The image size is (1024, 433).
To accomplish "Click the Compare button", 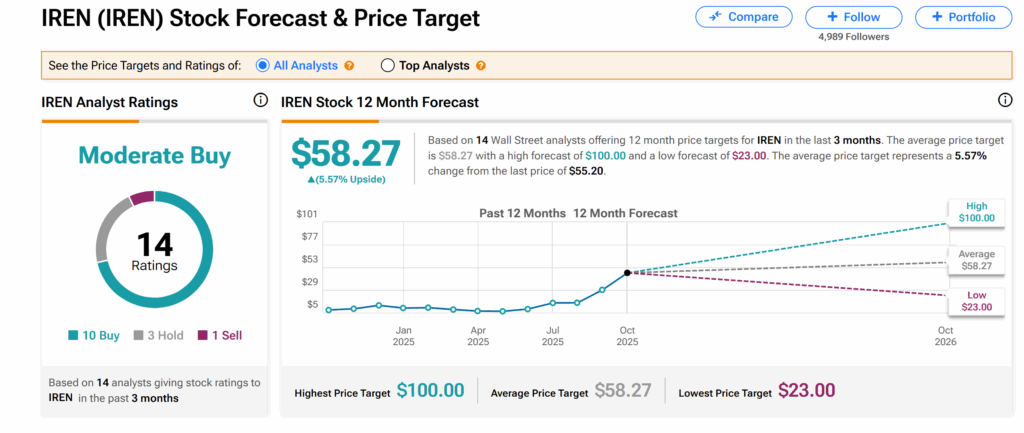I will (743, 17).
